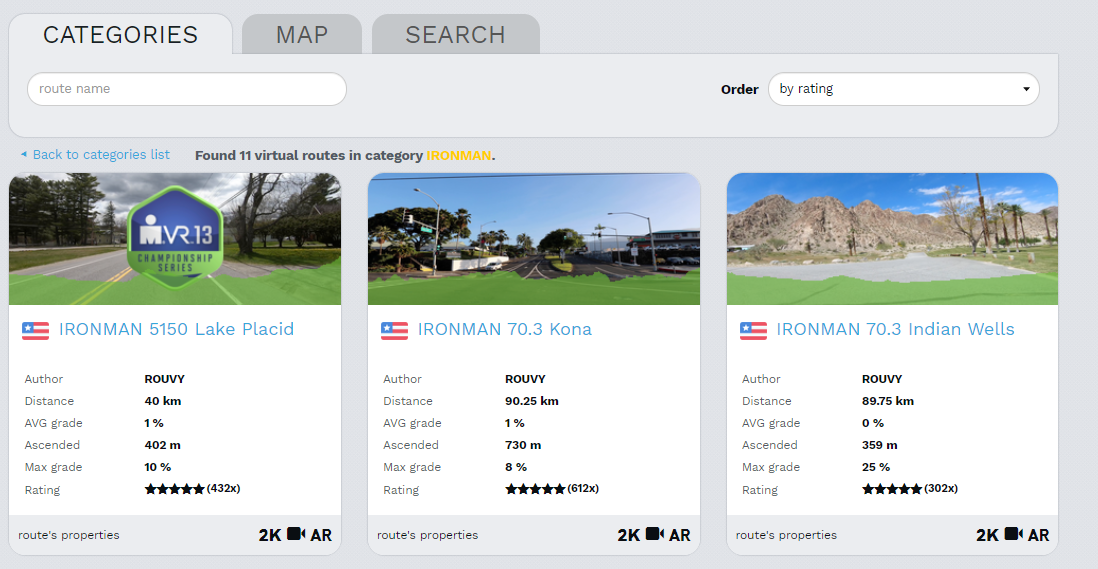Image resolution: width=1098 pixels, height=569 pixels.
Task: Click the 25 % max grade value
Action: coord(876,467)
